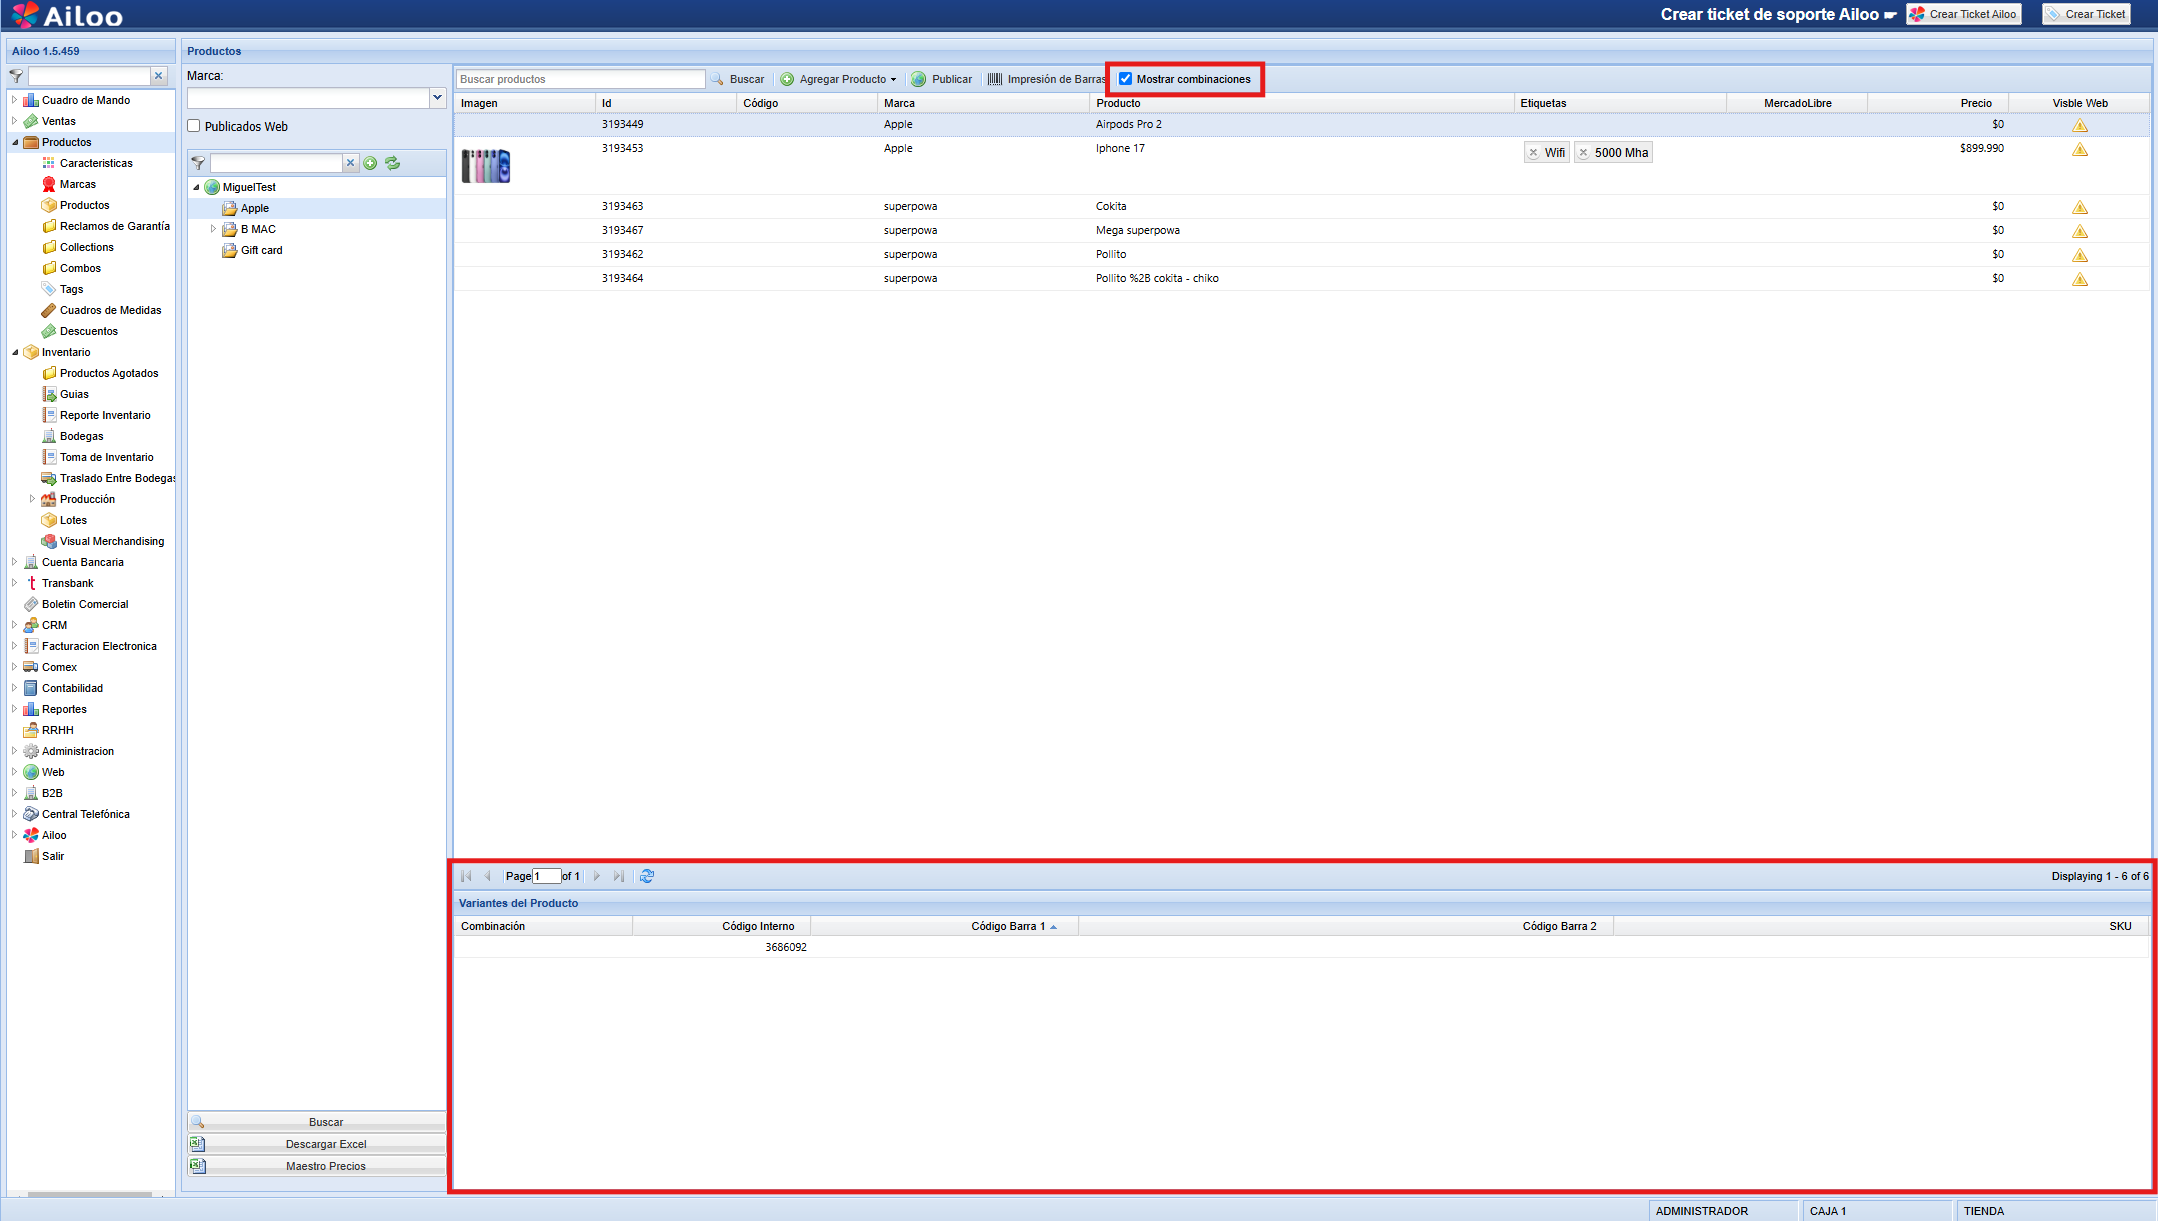Open Marcas in the sidebar menu
Viewport: 2158px width, 1221px height.
(x=77, y=184)
